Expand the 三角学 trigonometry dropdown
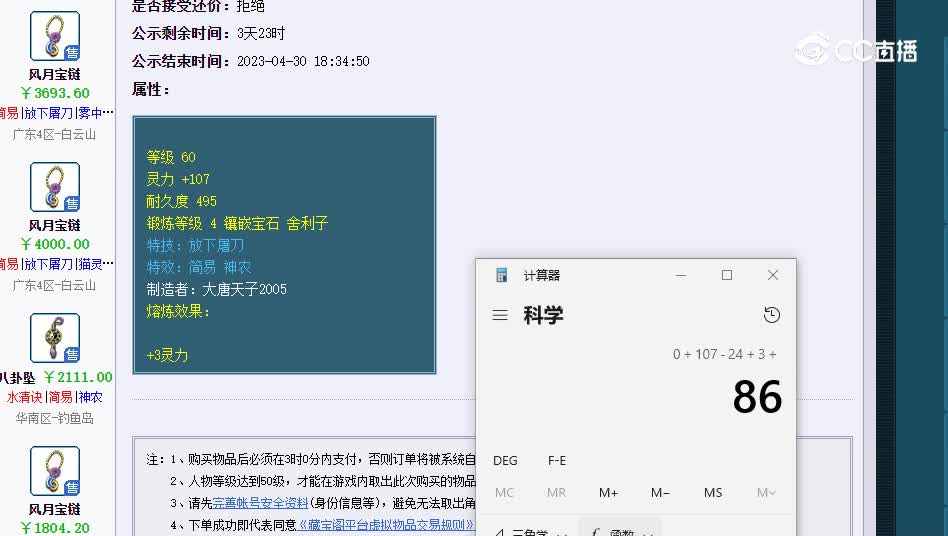The height and width of the screenshot is (536, 948). [532, 531]
